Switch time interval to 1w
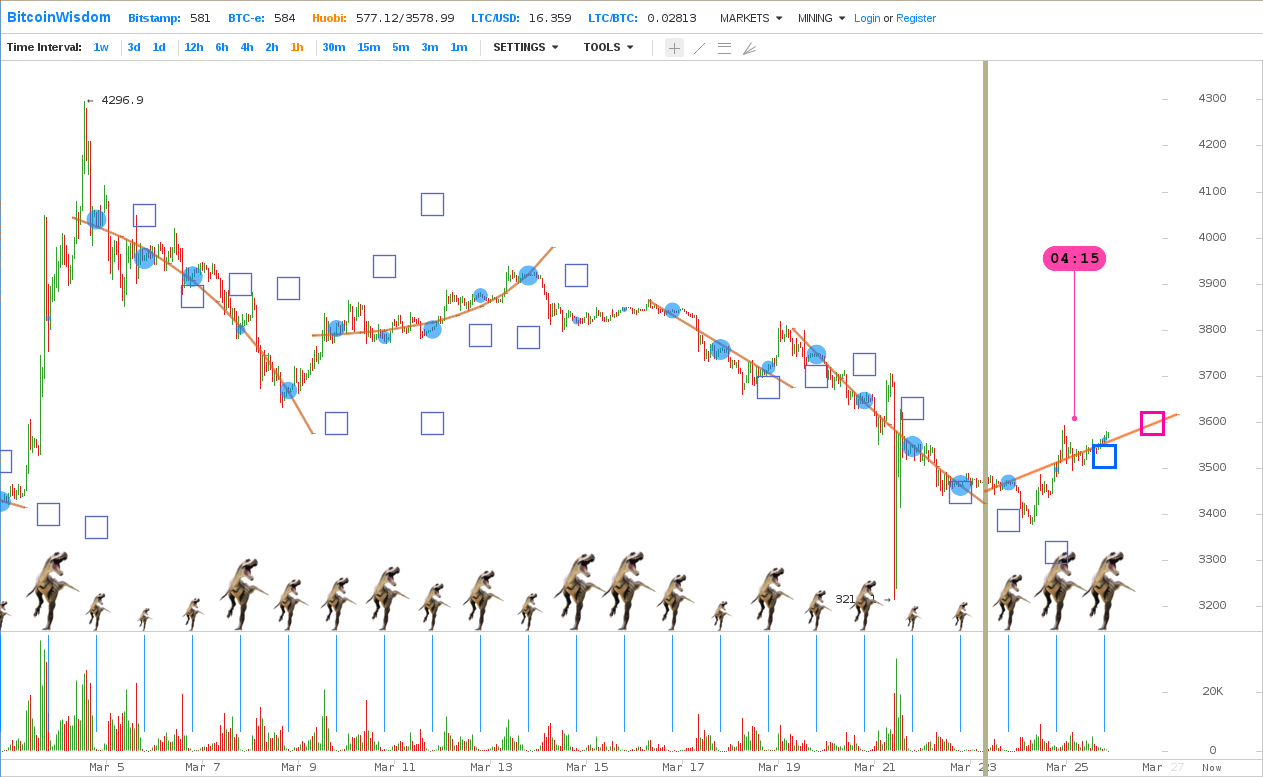The image size is (1263, 777). click(x=101, y=47)
